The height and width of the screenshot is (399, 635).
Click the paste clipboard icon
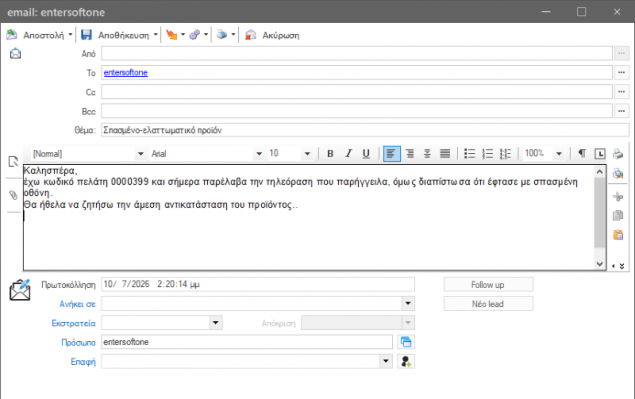coord(618,235)
